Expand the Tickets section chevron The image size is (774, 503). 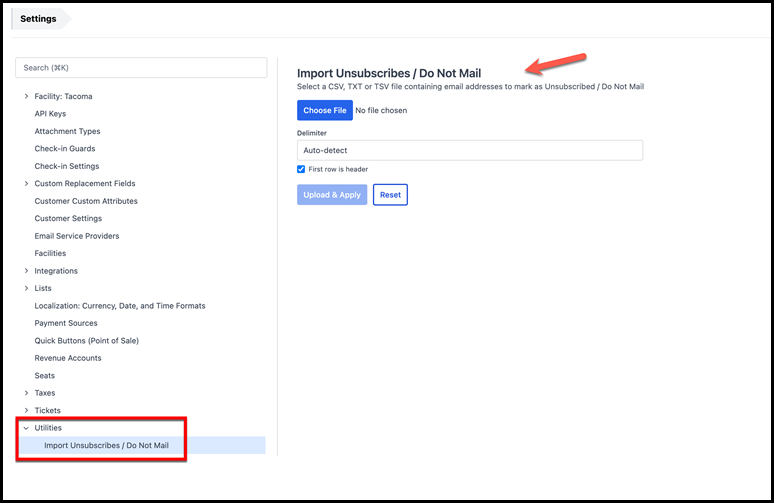pos(26,411)
